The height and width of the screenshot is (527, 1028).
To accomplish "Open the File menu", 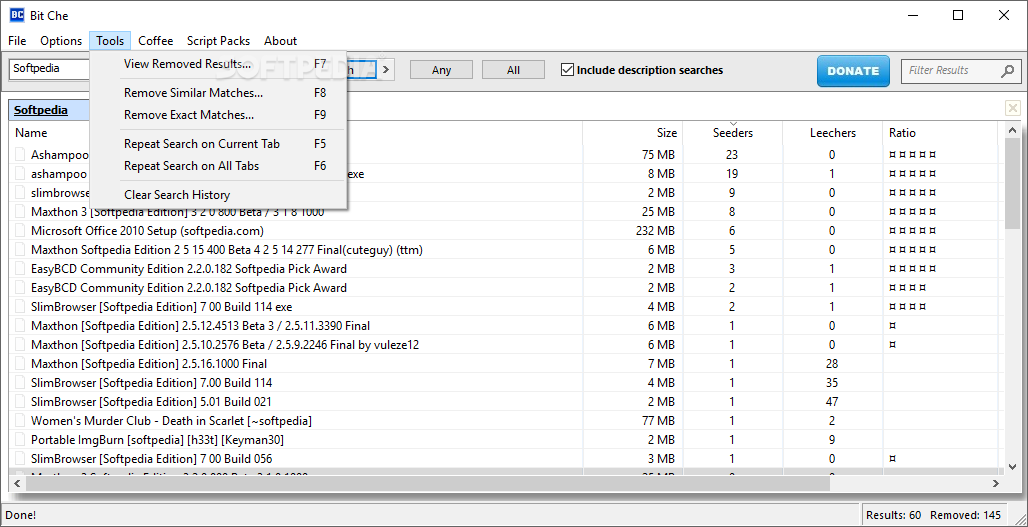I will [17, 41].
